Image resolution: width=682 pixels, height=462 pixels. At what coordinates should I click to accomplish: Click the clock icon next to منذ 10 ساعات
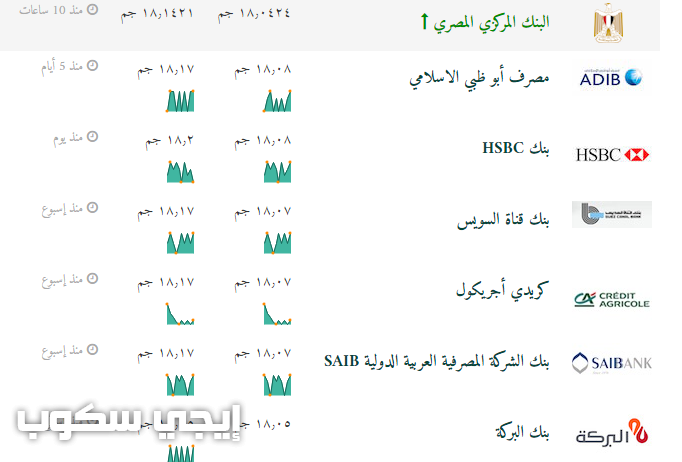(92, 9)
